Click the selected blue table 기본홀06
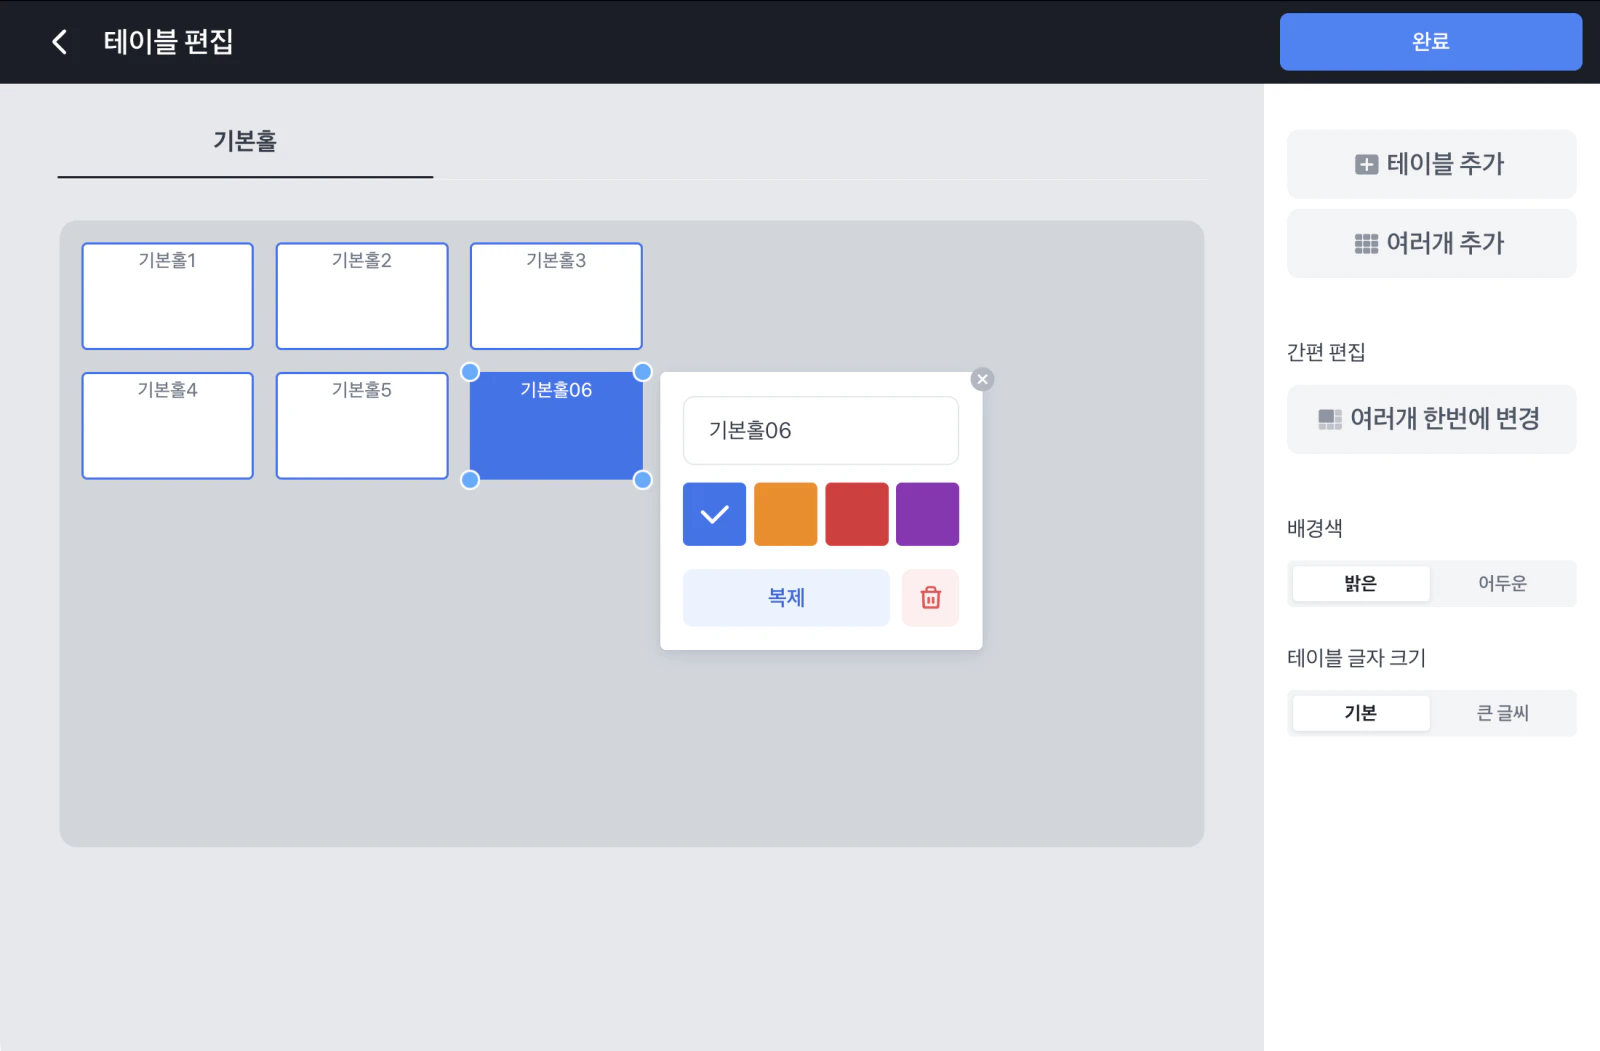This screenshot has height=1051, width=1600. [556, 426]
